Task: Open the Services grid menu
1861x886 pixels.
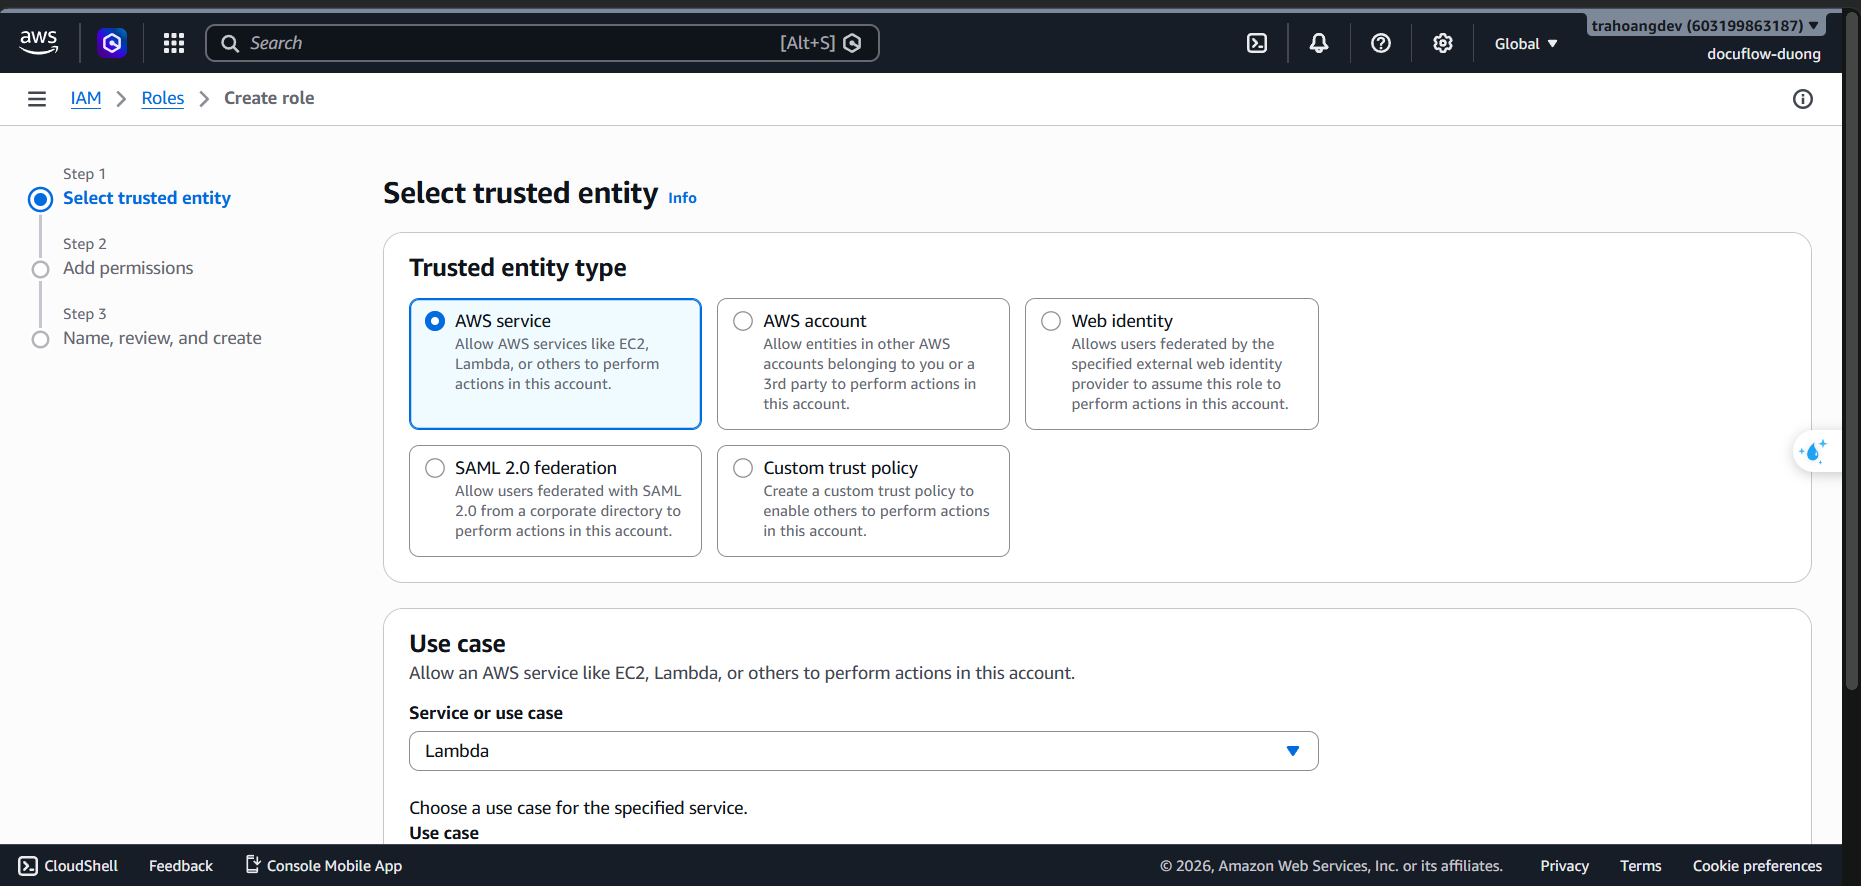Action: [x=174, y=43]
